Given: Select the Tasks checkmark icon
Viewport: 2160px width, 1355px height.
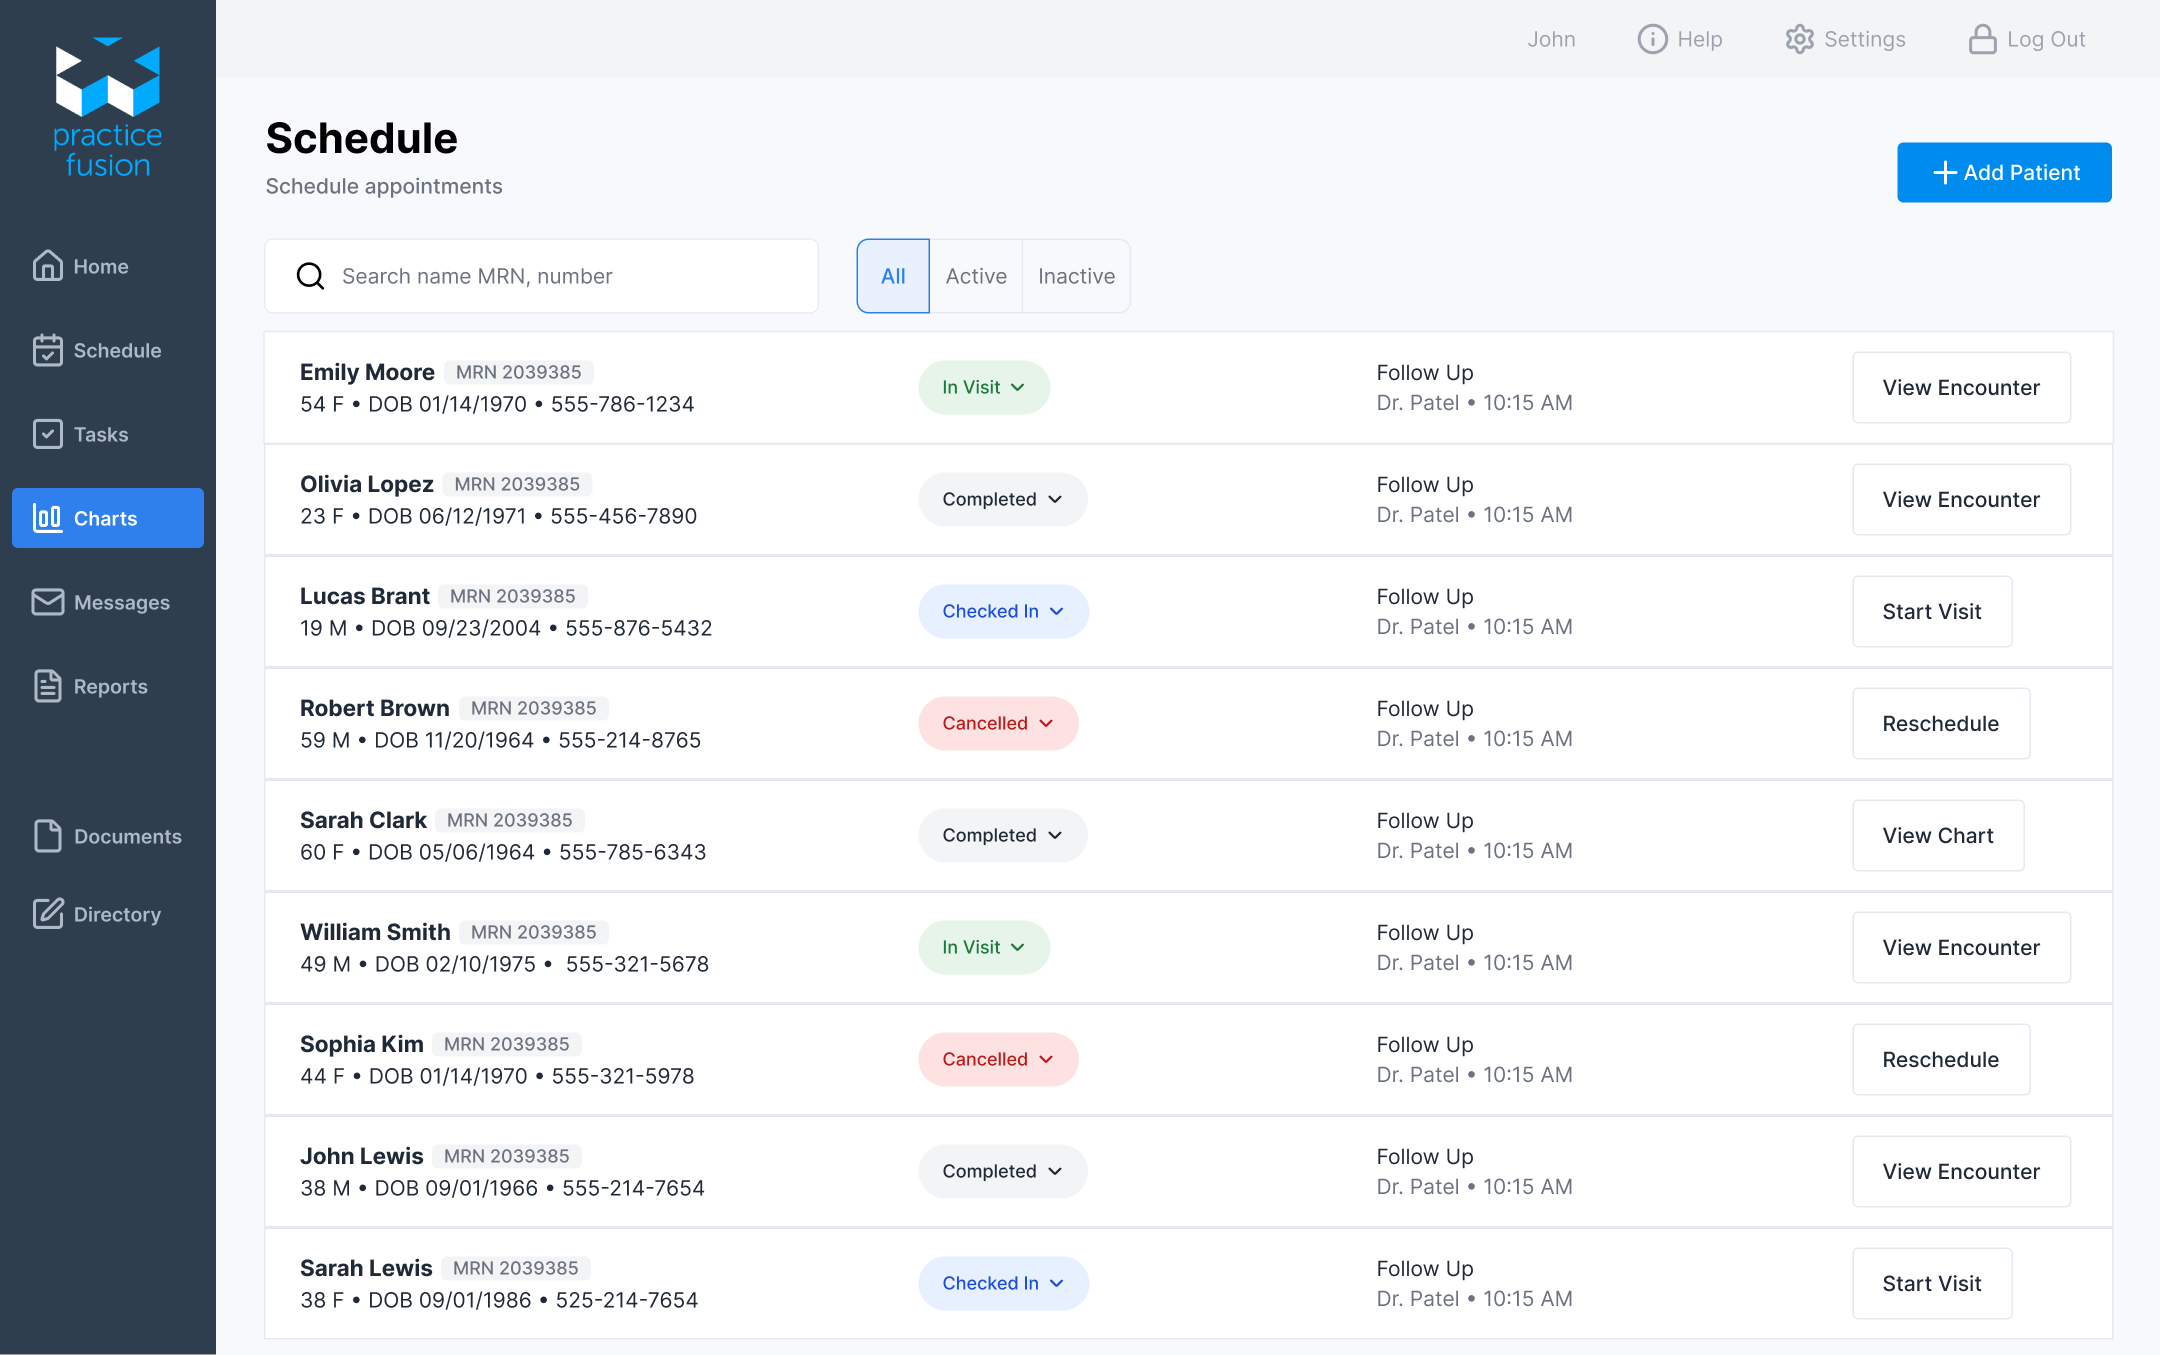Looking at the screenshot, I should click(x=47, y=434).
